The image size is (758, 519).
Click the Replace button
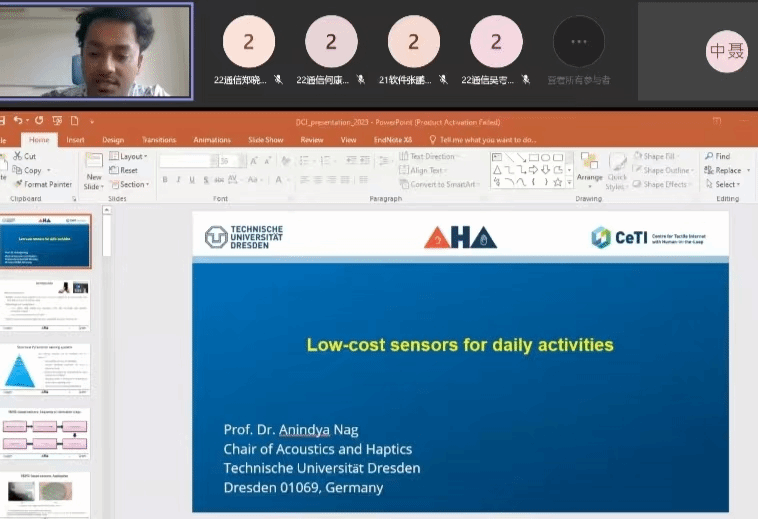(726, 171)
